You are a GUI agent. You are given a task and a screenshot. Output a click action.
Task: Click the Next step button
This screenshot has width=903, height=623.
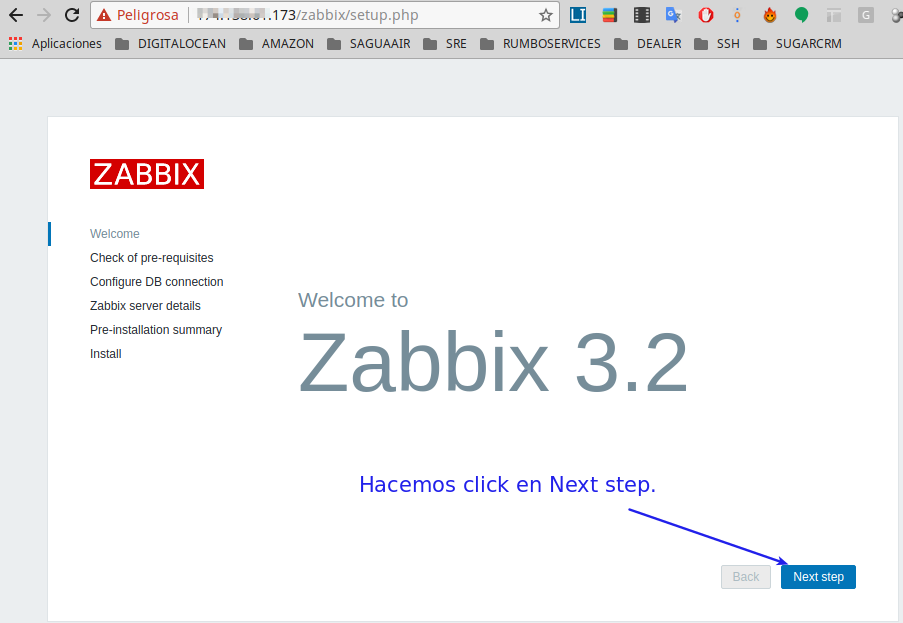[x=818, y=577]
